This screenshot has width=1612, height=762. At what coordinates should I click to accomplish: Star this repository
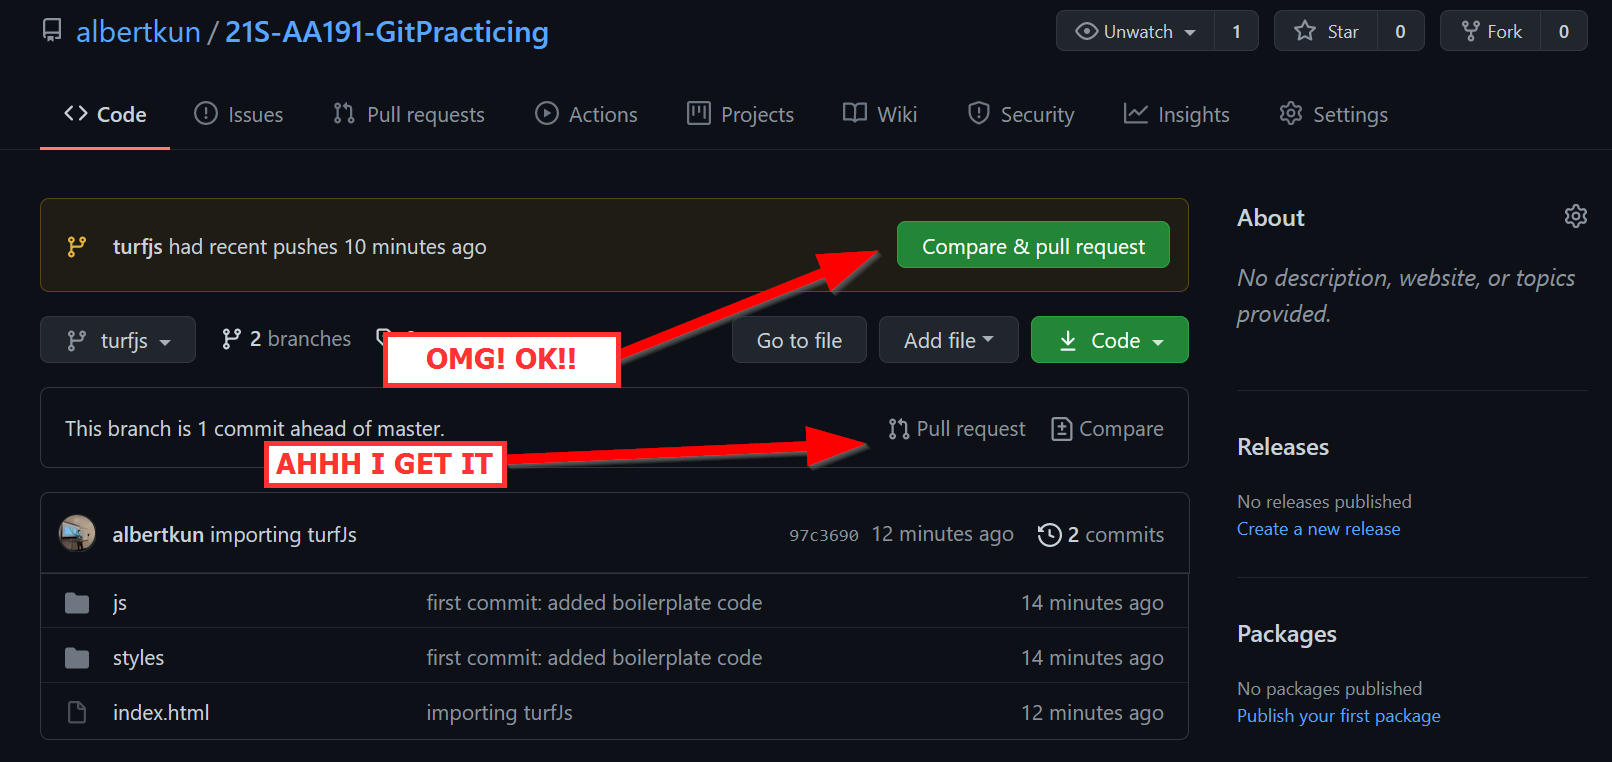1327,31
